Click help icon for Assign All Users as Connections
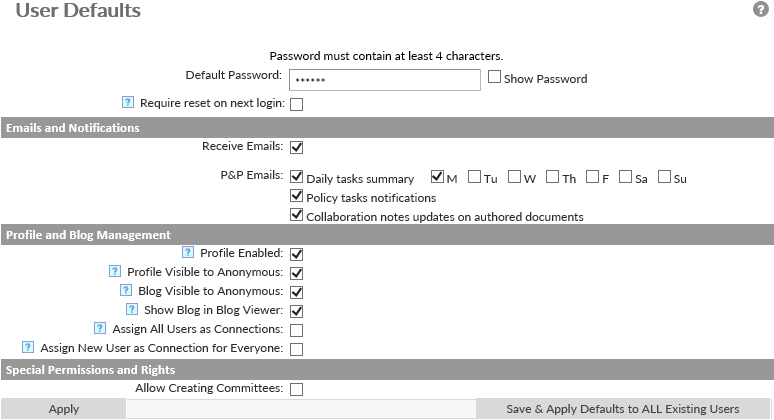Image resolution: width=774 pixels, height=420 pixels. pyautogui.click(x=100, y=328)
